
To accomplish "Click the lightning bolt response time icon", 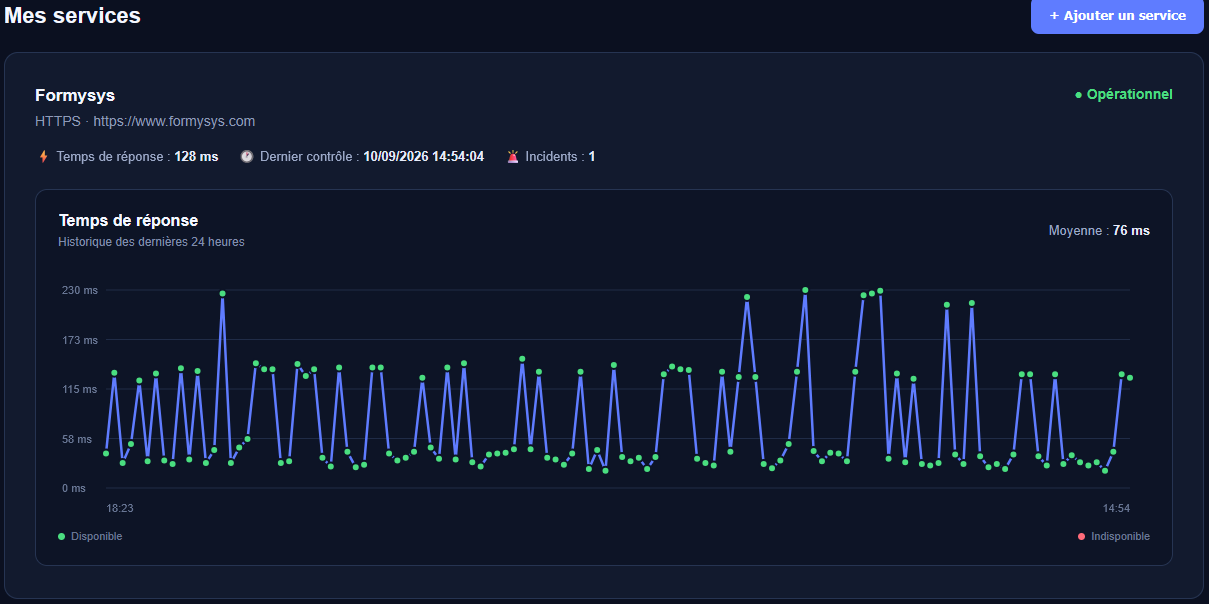I will (x=43, y=157).
